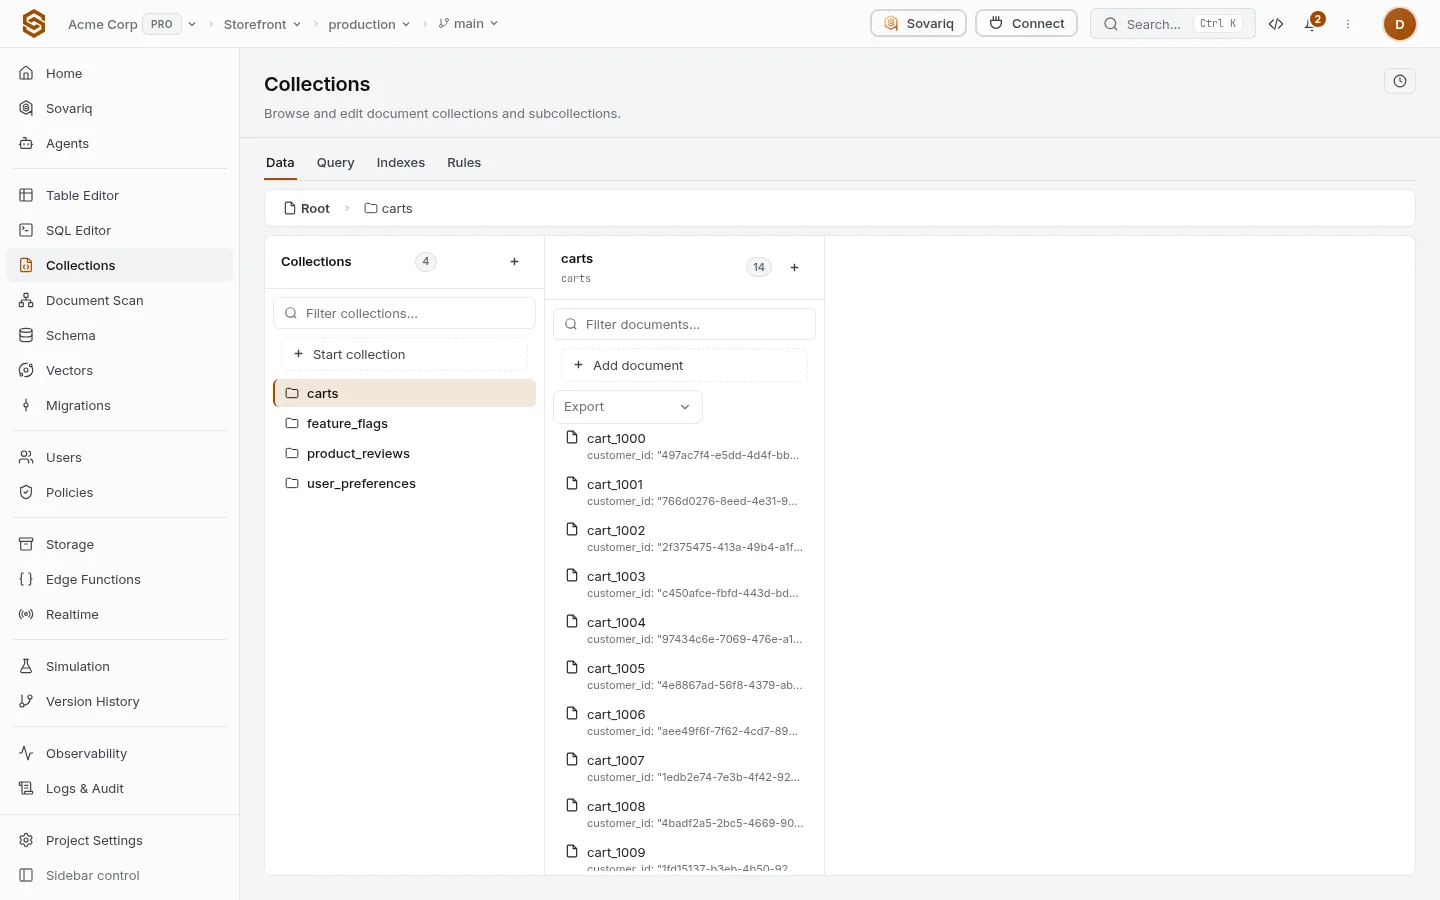Select the feature_flags collection
Viewport: 1440px width, 900px height.
(404, 424)
